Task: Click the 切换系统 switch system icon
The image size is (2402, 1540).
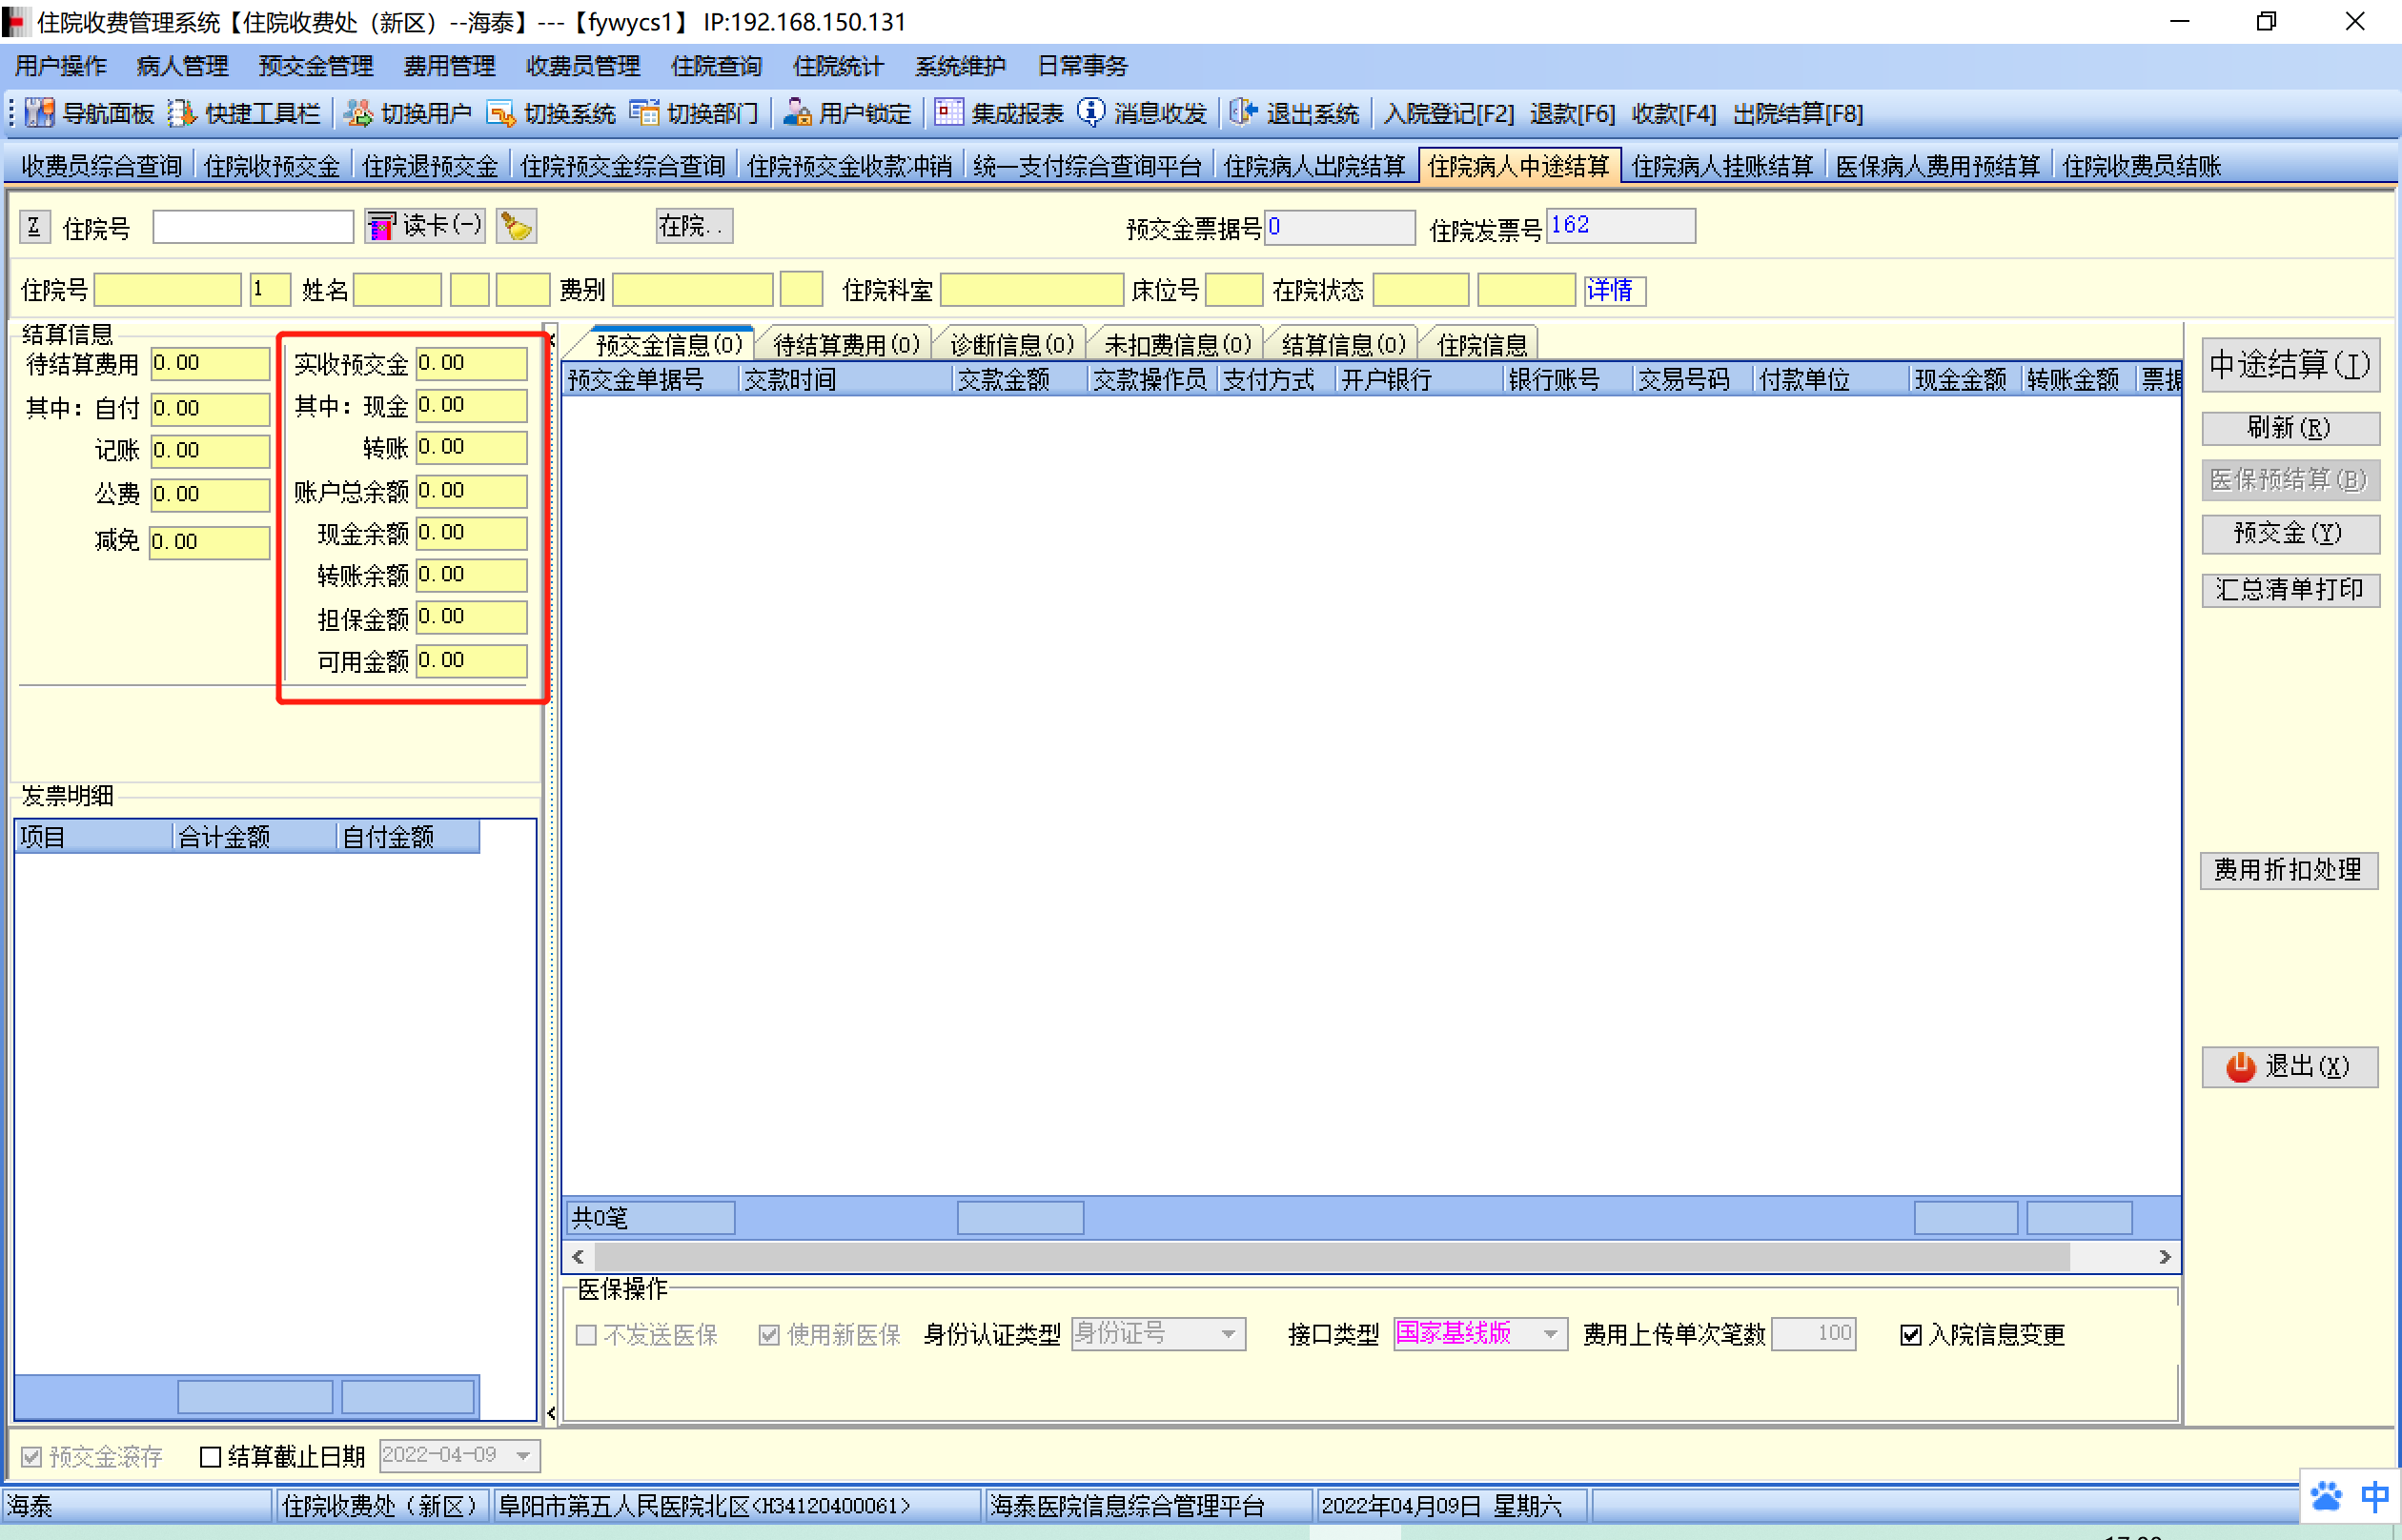Action: pyautogui.click(x=501, y=113)
